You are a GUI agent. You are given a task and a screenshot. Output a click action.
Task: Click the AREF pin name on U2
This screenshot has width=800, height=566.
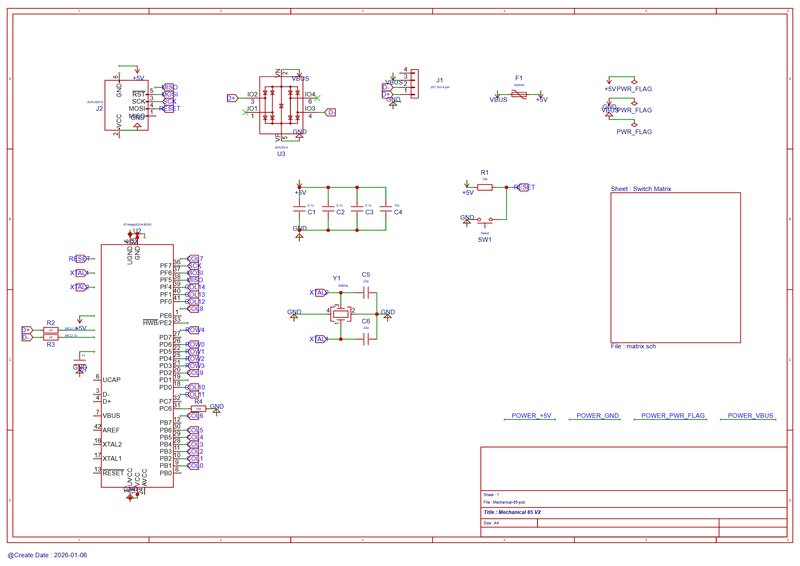coord(111,430)
